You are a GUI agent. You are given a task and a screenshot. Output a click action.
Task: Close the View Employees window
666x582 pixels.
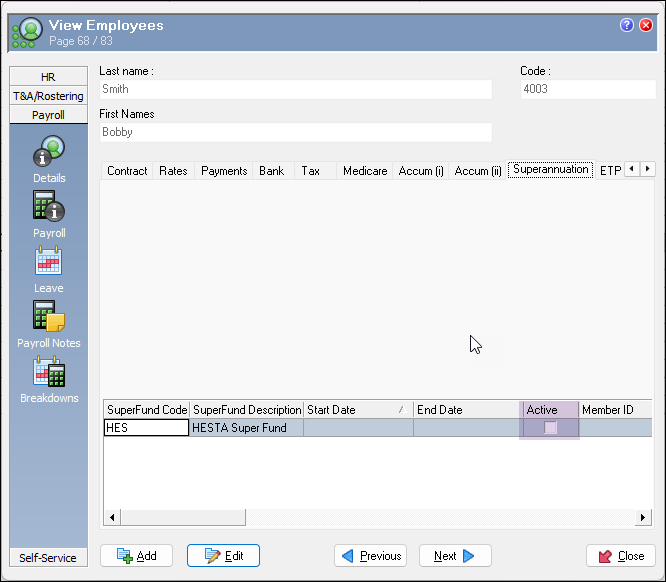click(646, 25)
